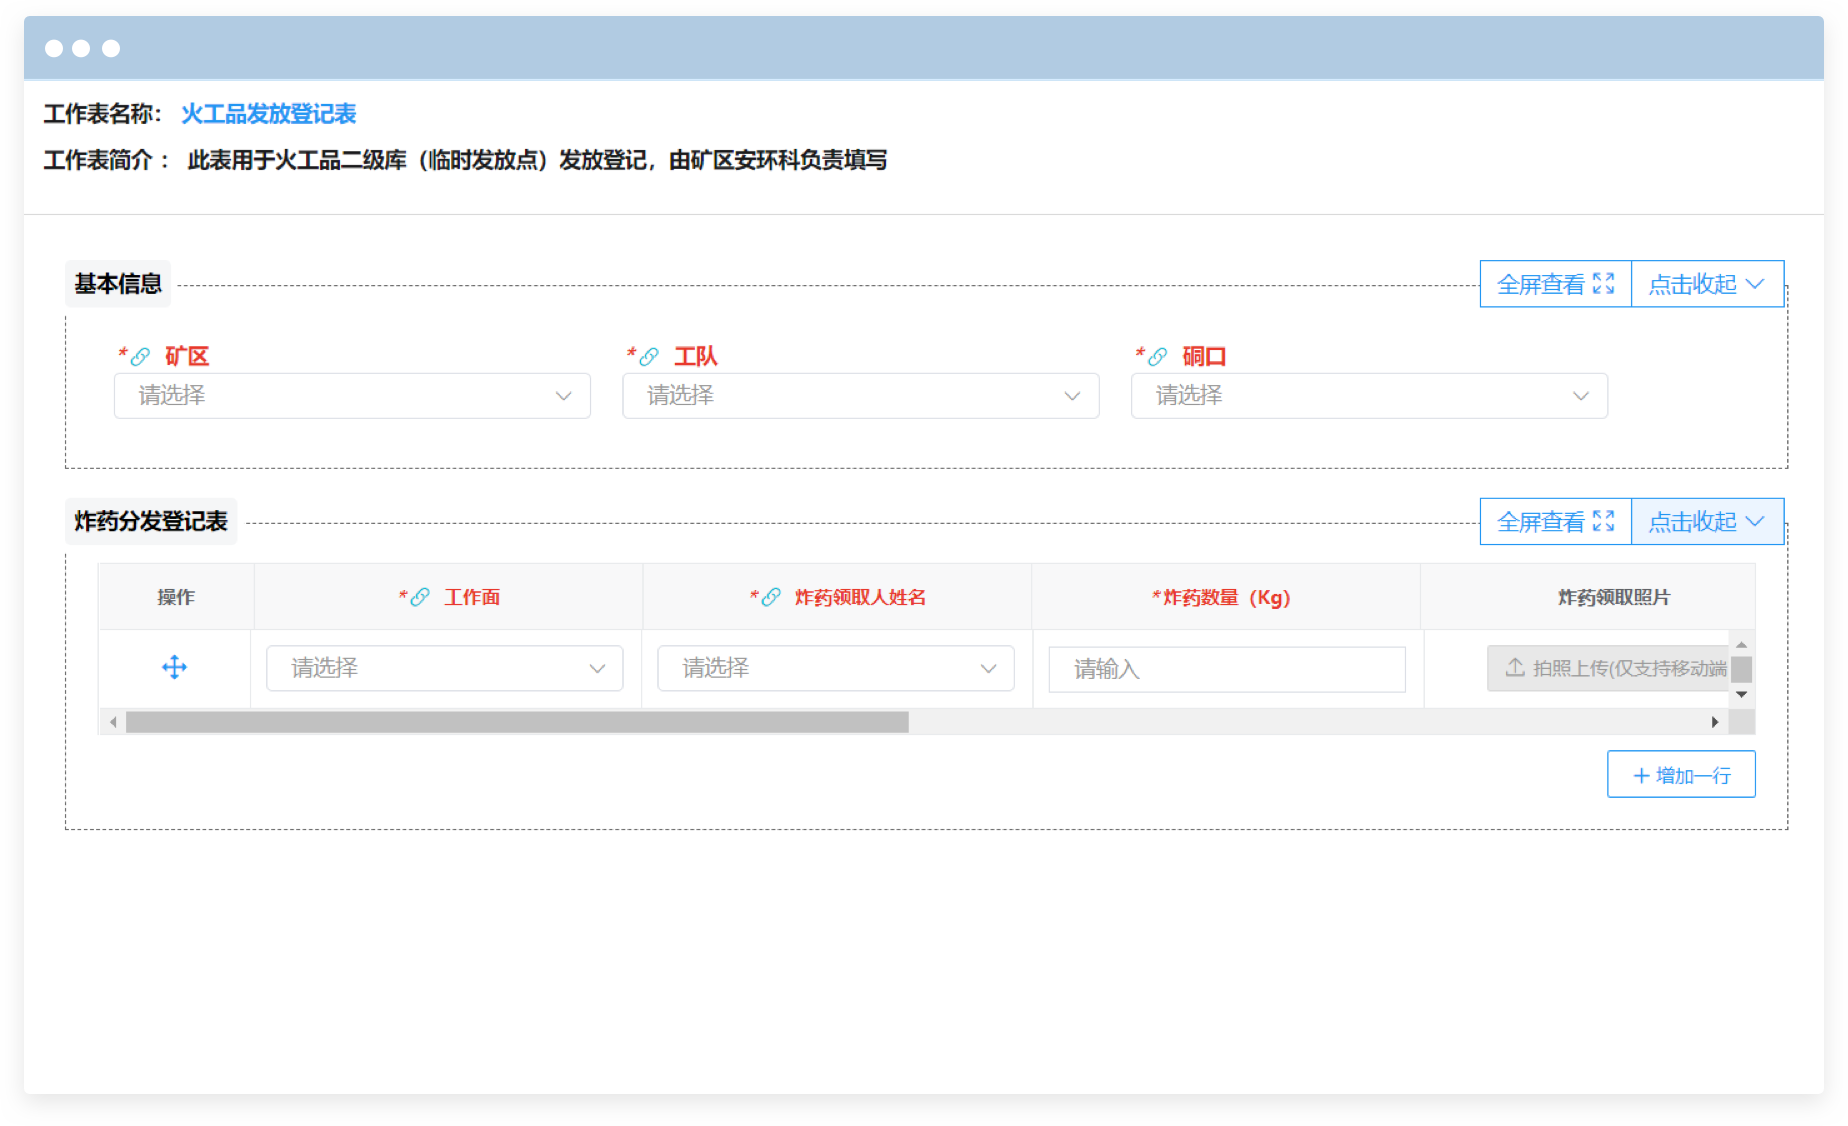Open the 炸药领取人姓名 dropdown in table row
1848x1126 pixels.
pos(835,668)
